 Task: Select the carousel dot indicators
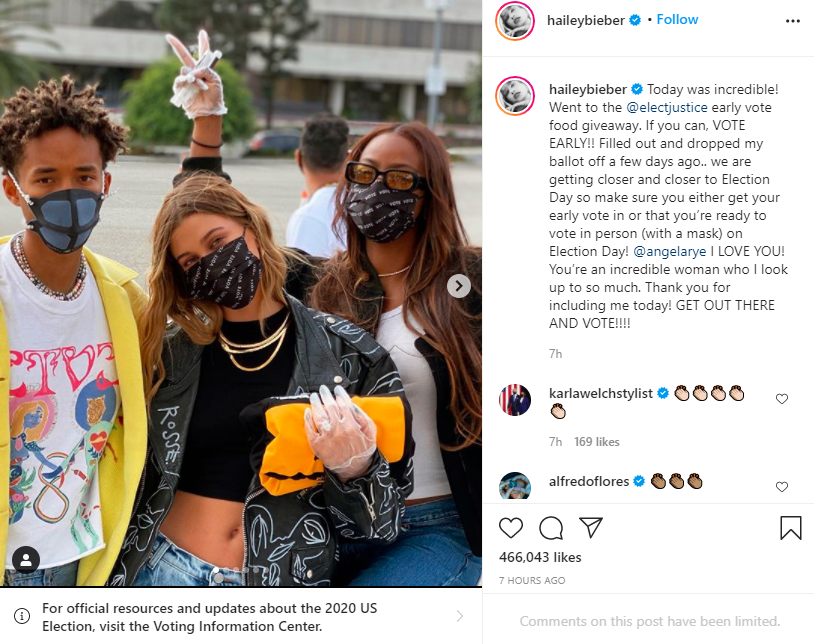pyautogui.click(x=237, y=570)
